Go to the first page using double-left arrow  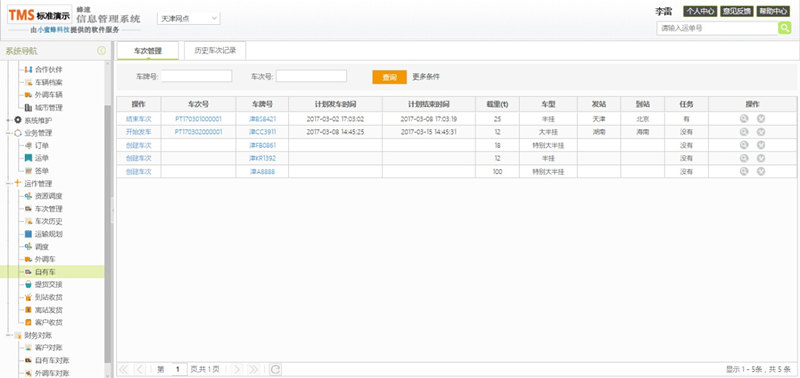(124, 369)
